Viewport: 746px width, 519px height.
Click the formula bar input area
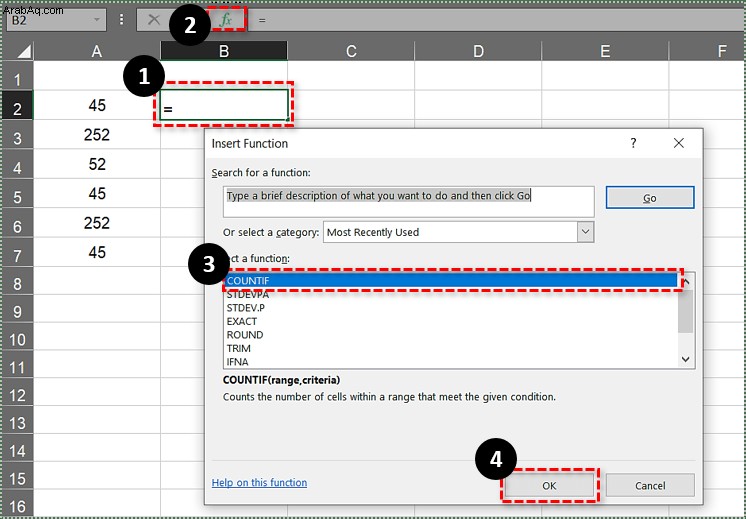[495, 20]
